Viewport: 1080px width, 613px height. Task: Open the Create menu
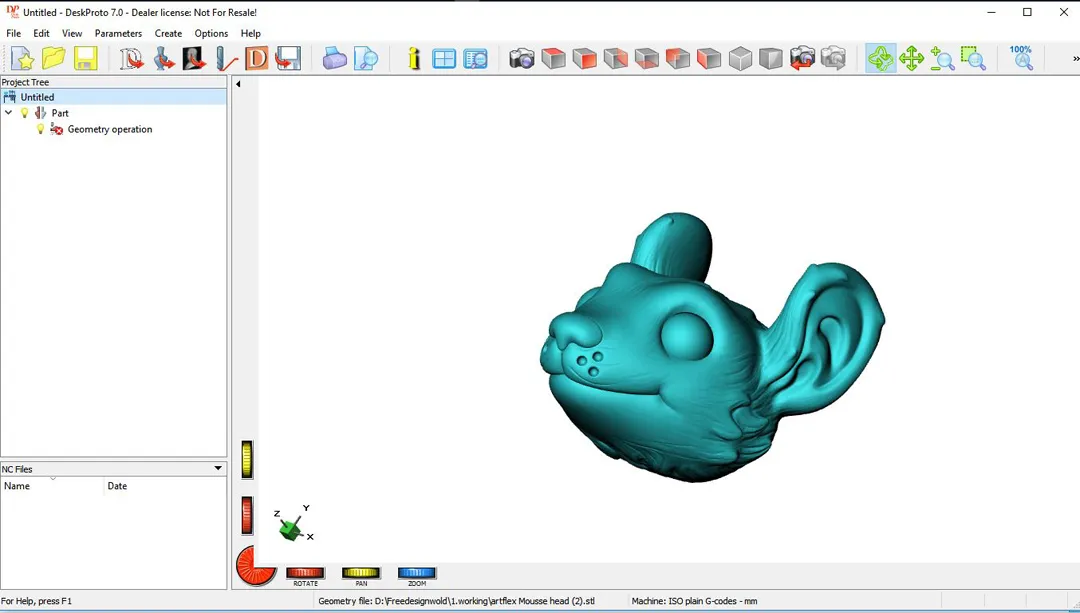(168, 33)
